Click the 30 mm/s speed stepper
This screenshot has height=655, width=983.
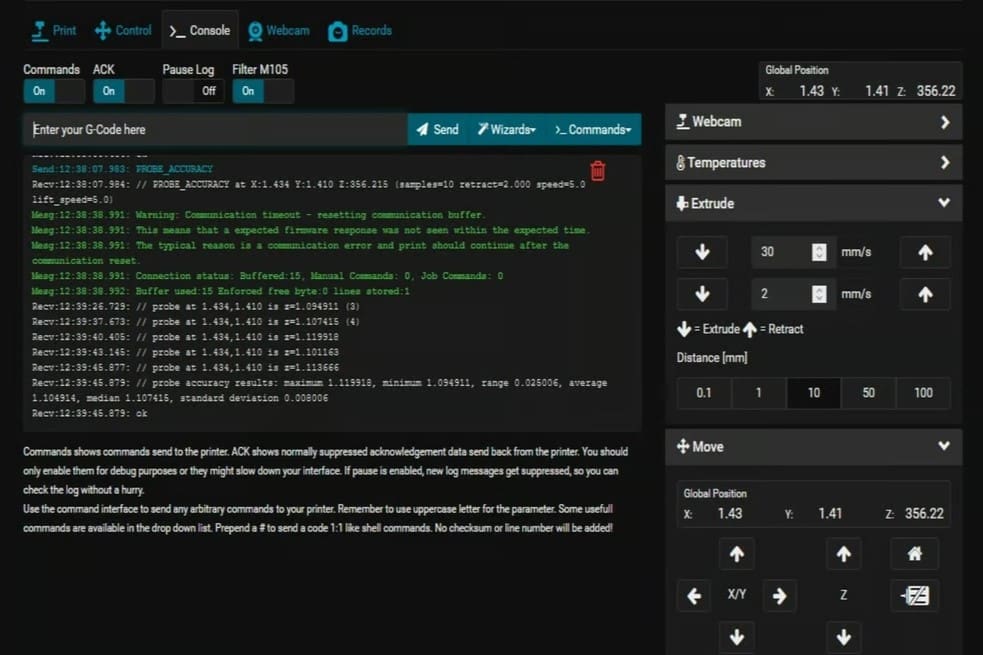click(x=819, y=252)
